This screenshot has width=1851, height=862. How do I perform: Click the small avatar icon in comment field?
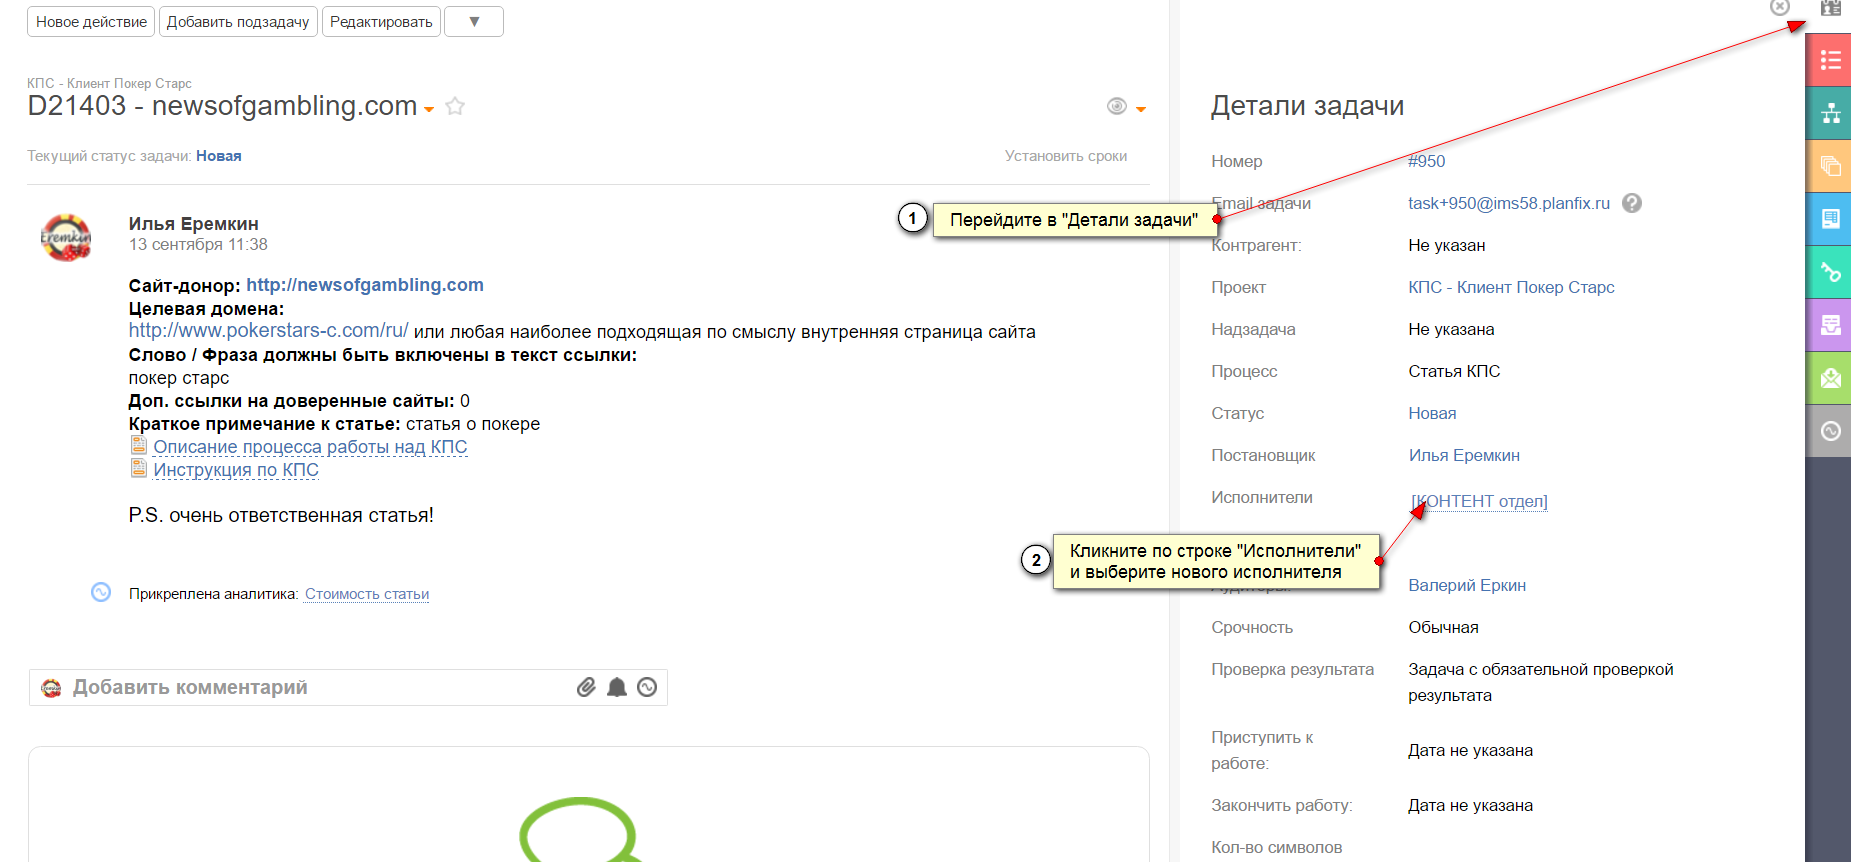(x=51, y=687)
